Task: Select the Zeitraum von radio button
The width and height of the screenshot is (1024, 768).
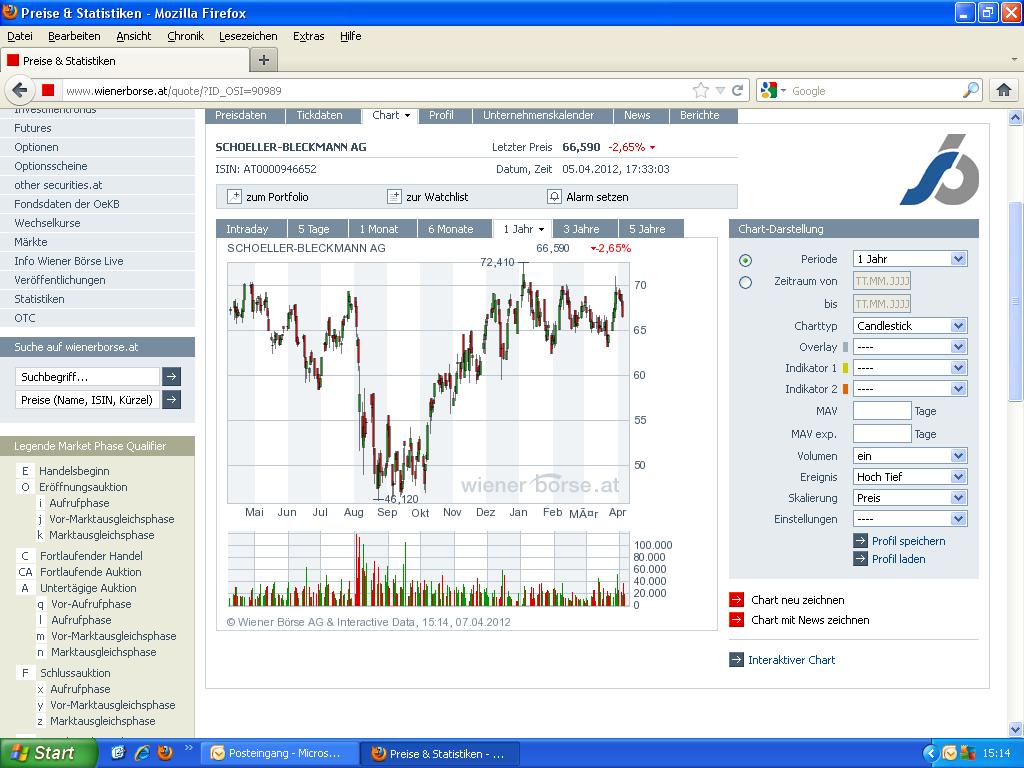Action: coord(745,282)
